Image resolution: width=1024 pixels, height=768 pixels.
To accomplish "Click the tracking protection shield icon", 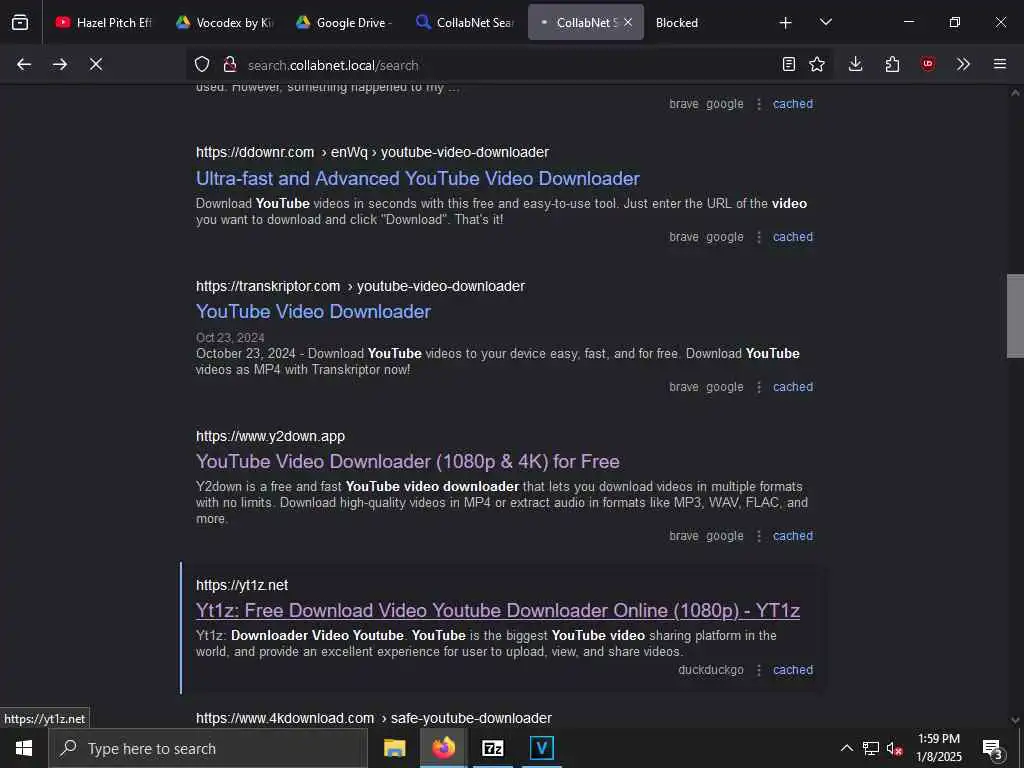I will (202, 64).
